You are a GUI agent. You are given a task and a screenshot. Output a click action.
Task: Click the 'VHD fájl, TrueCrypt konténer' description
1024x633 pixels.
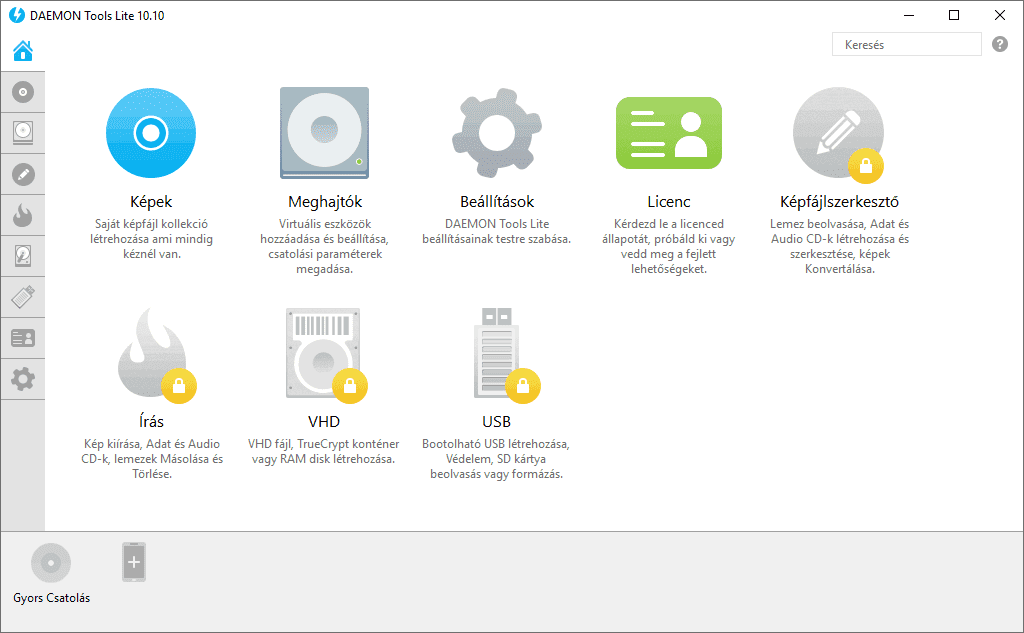pos(323,451)
